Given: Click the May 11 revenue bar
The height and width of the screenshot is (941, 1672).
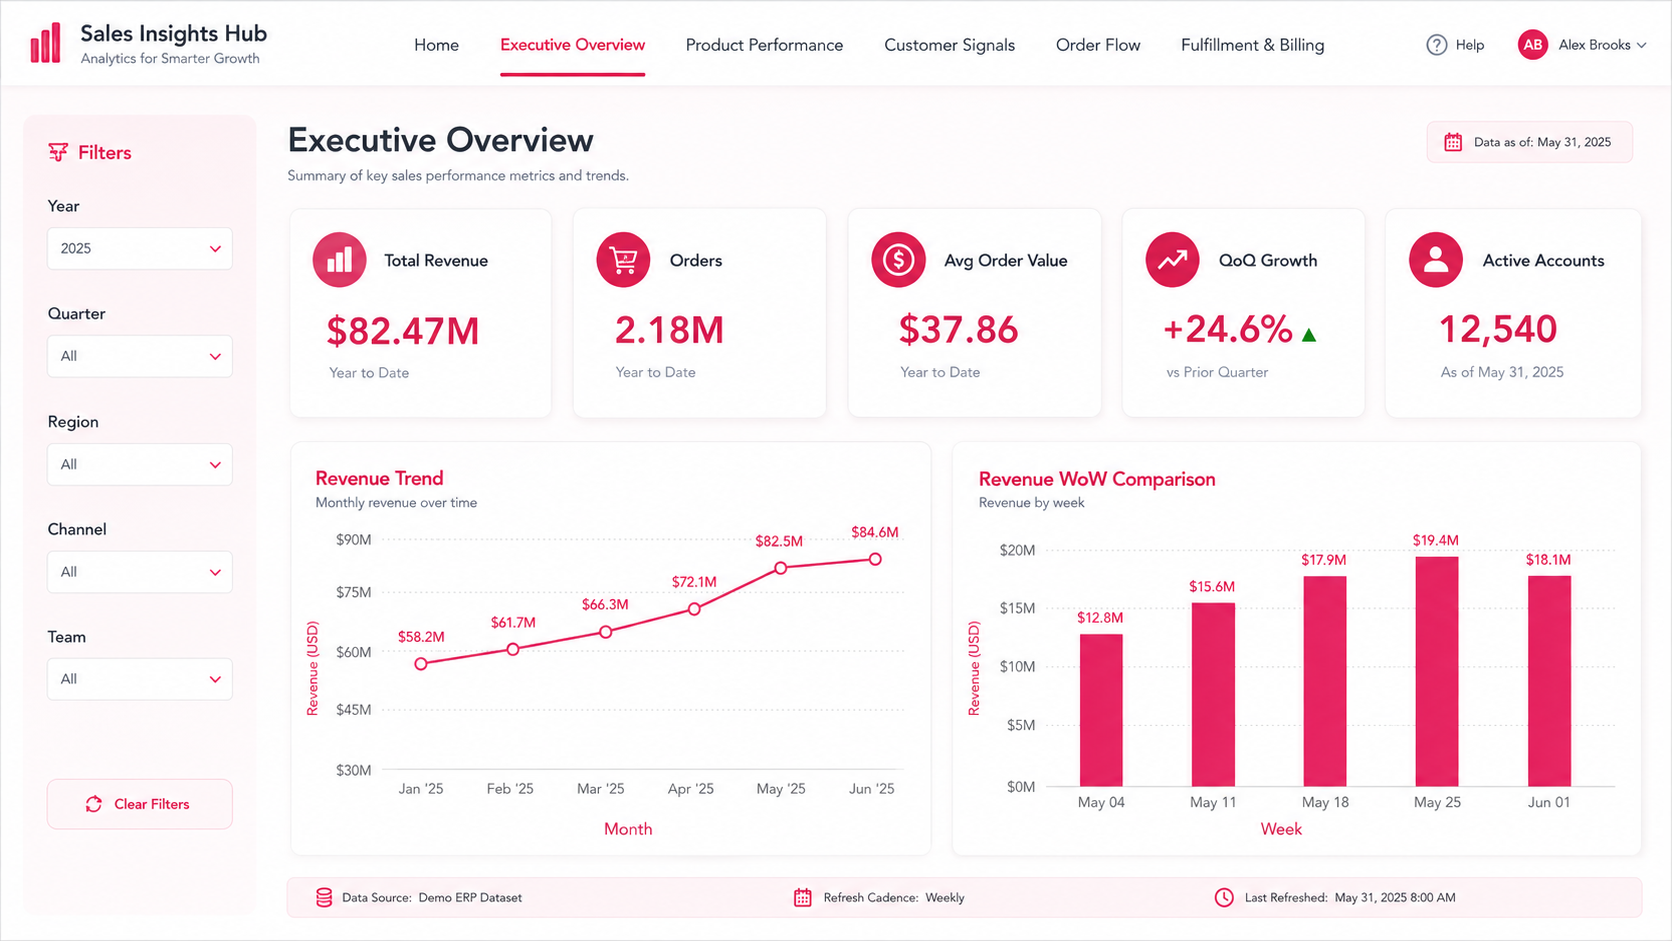Looking at the screenshot, I should pyautogui.click(x=1213, y=694).
